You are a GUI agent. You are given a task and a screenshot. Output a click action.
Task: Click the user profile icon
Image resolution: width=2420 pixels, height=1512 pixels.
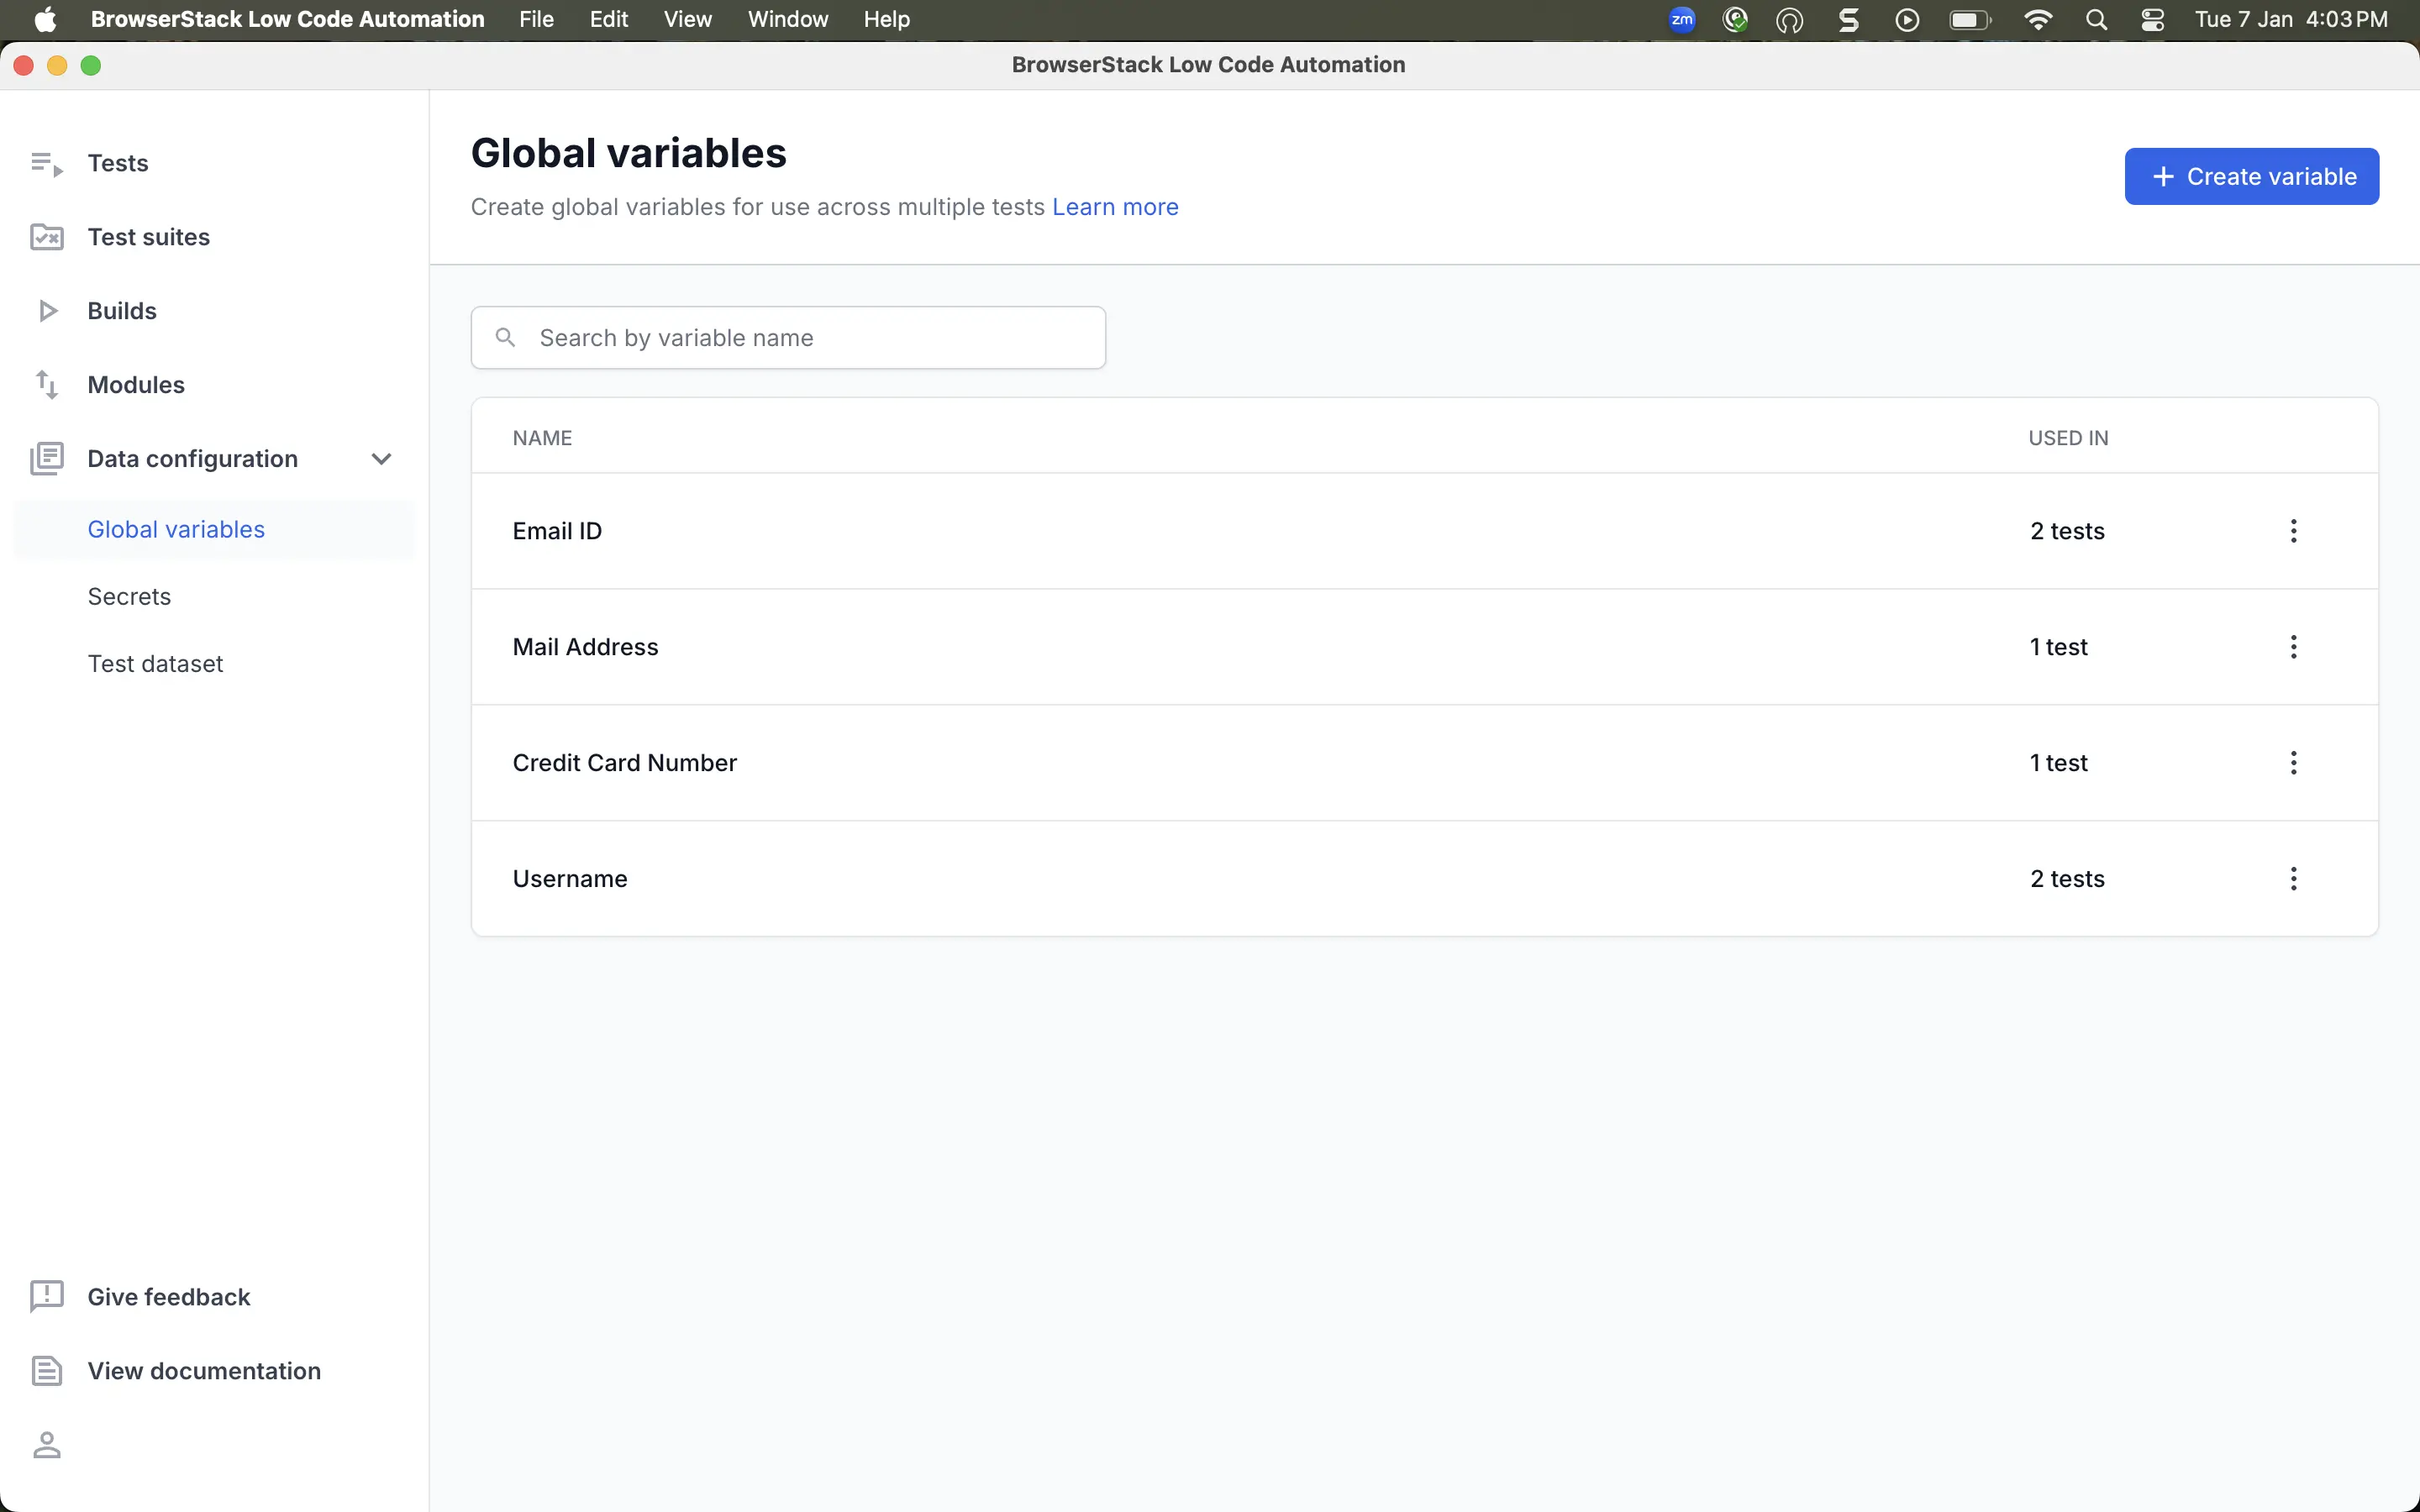tap(46, 1445)
